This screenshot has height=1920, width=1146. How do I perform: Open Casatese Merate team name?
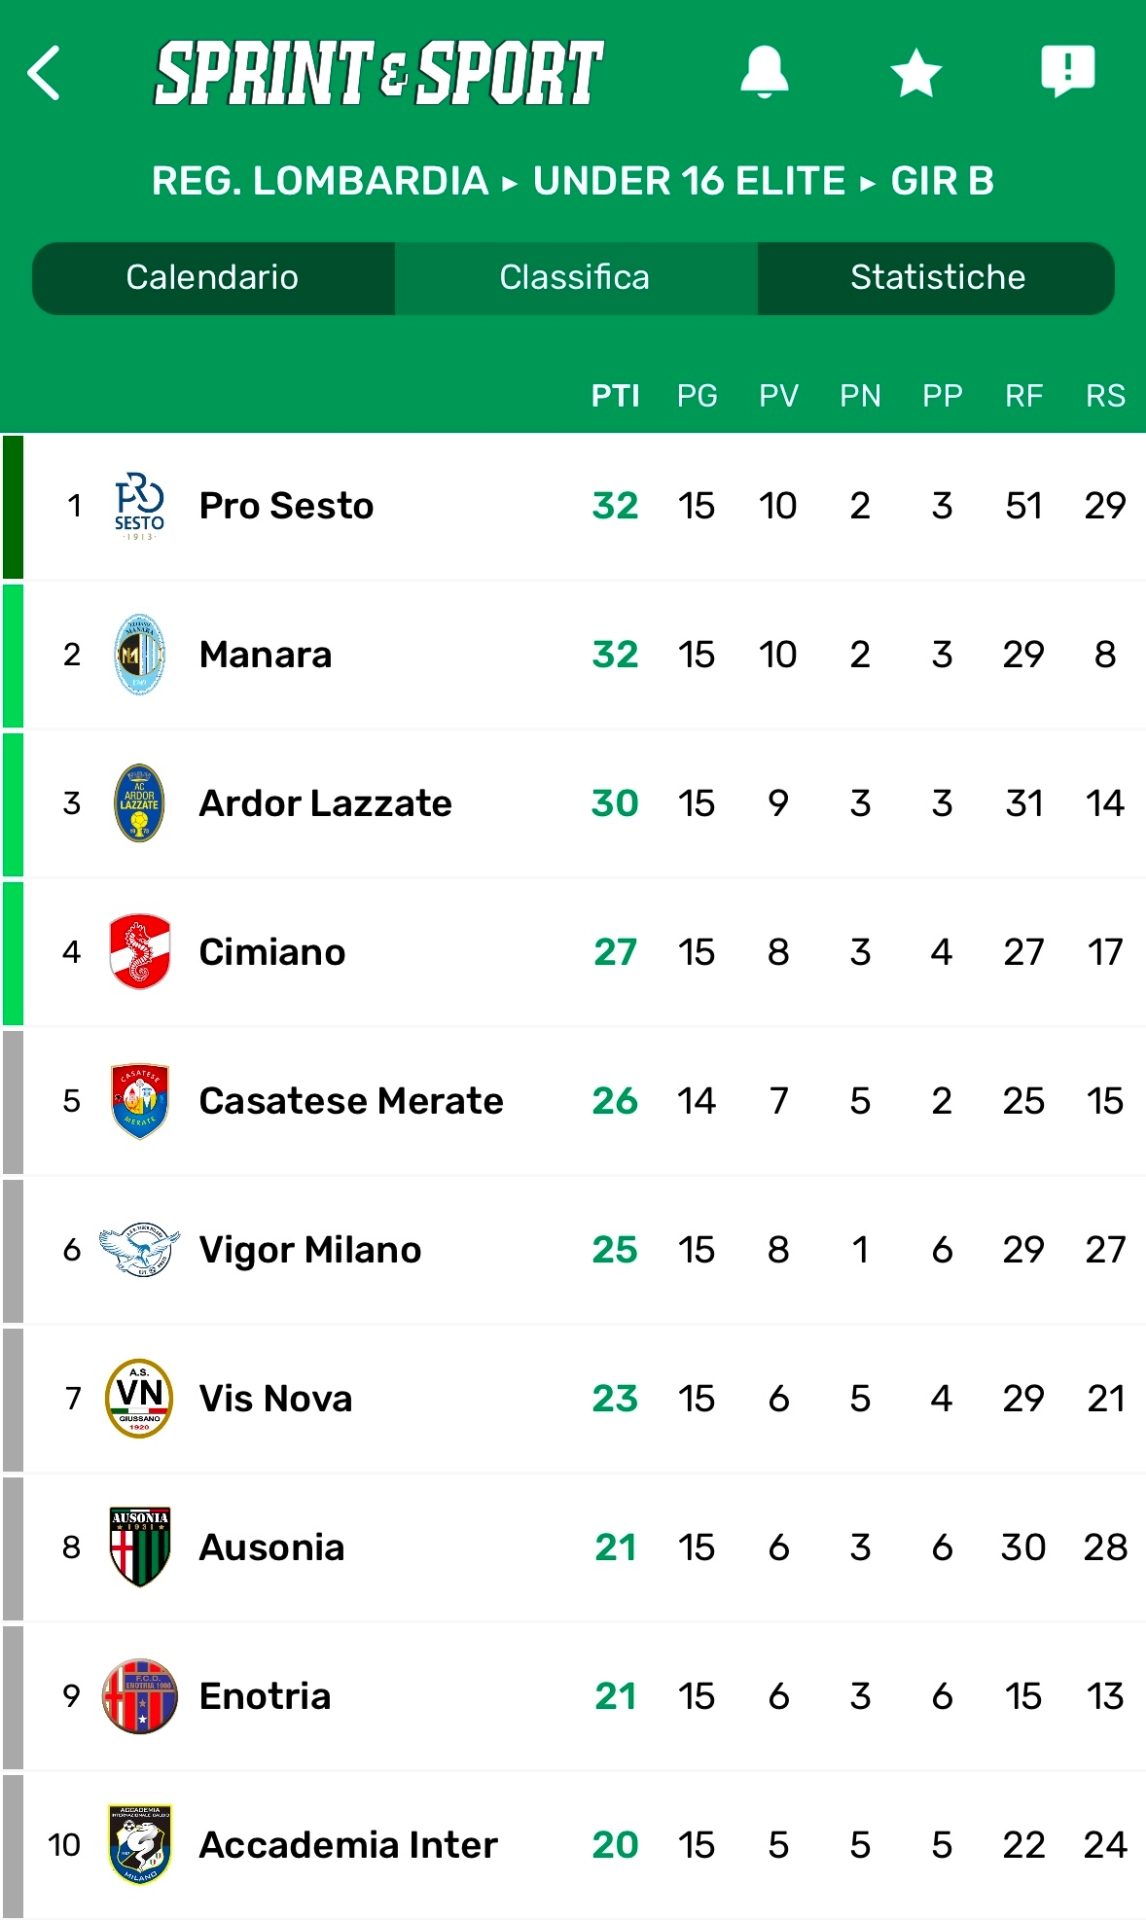pyautogui.click(x=351, y=1101)
